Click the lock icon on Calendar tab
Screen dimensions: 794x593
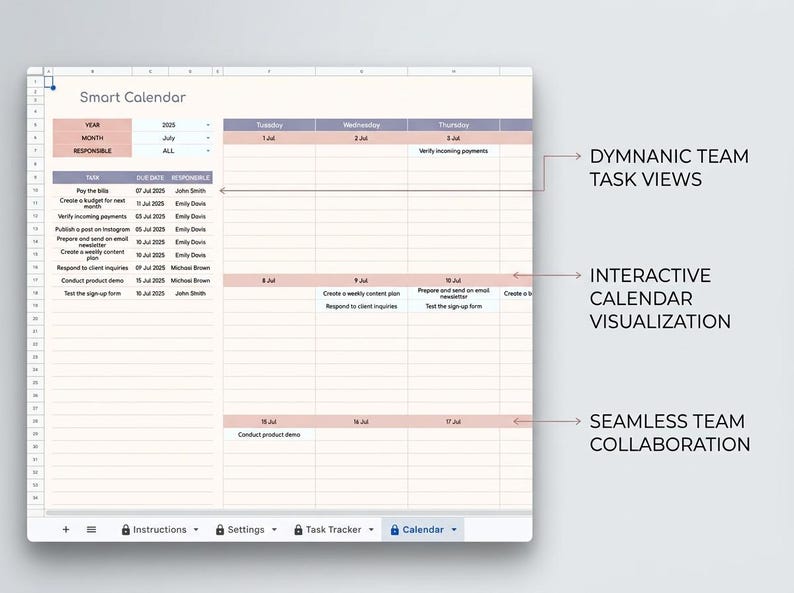tap(394, 529)
